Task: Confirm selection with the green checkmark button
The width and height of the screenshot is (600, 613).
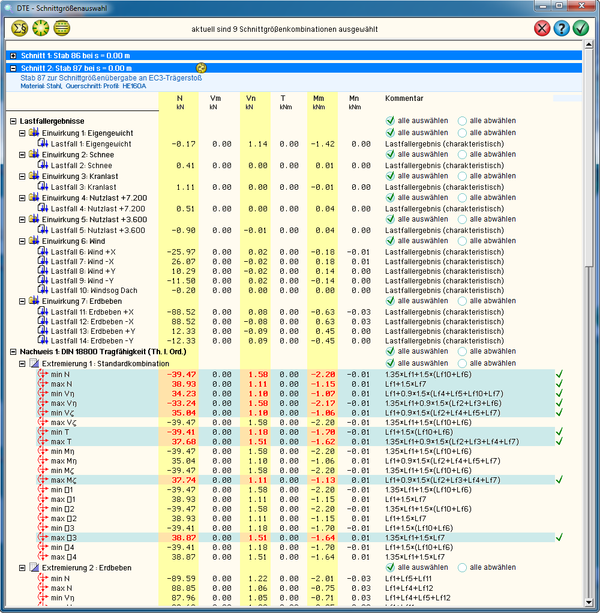Action: (582, 28)
